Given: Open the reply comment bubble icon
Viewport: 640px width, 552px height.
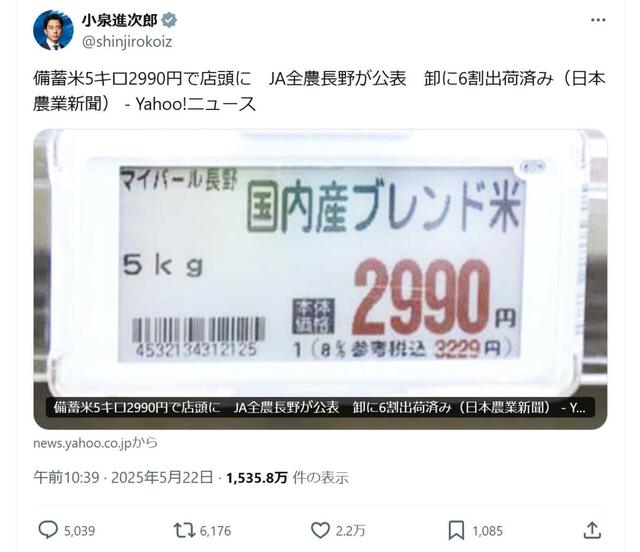Looking at the screenshot, I should click(48, 530).
